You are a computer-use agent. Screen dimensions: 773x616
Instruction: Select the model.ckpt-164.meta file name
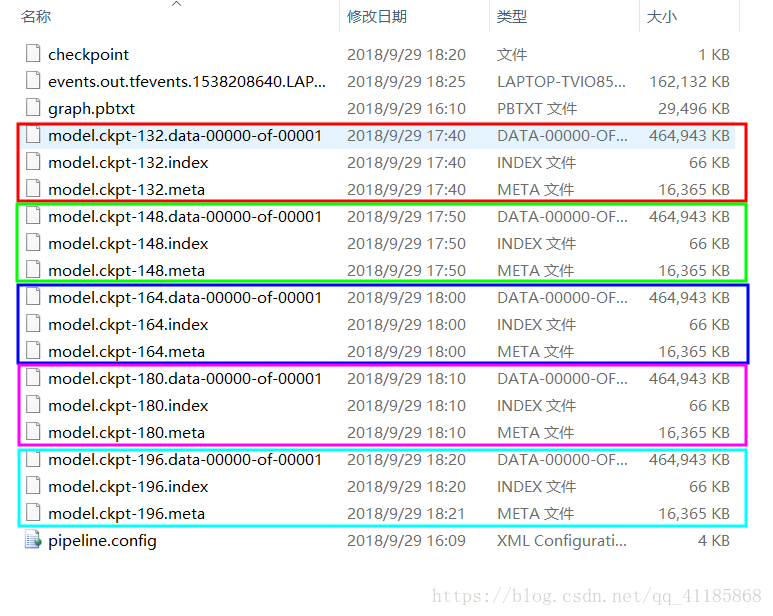[x=126, y=351]
